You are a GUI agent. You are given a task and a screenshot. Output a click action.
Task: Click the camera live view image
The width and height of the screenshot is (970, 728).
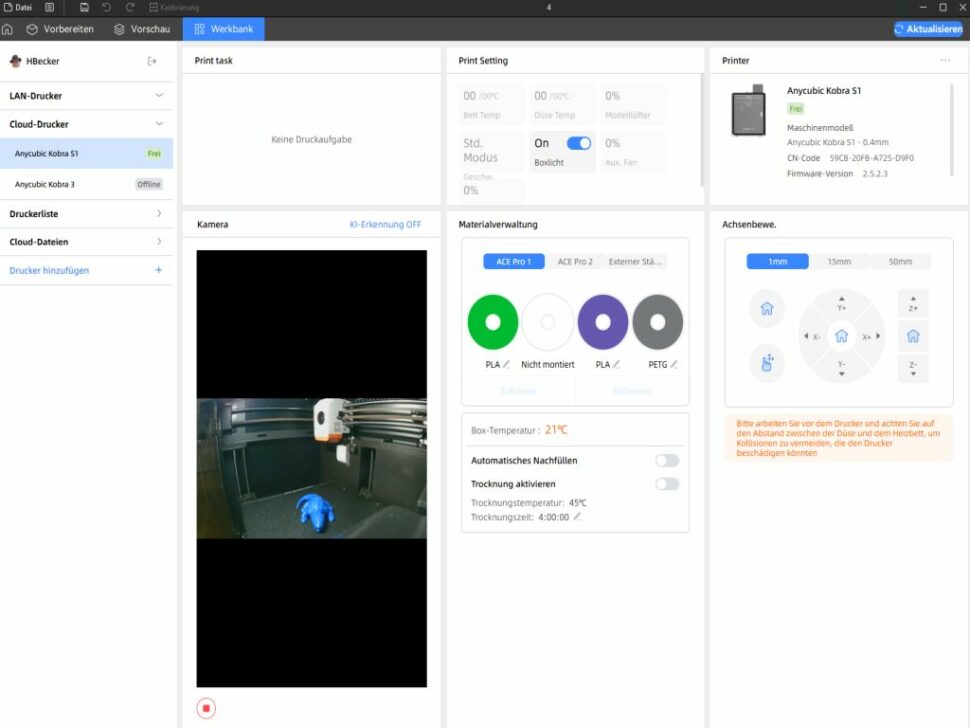pyautogui.click(x=312, y=468)
